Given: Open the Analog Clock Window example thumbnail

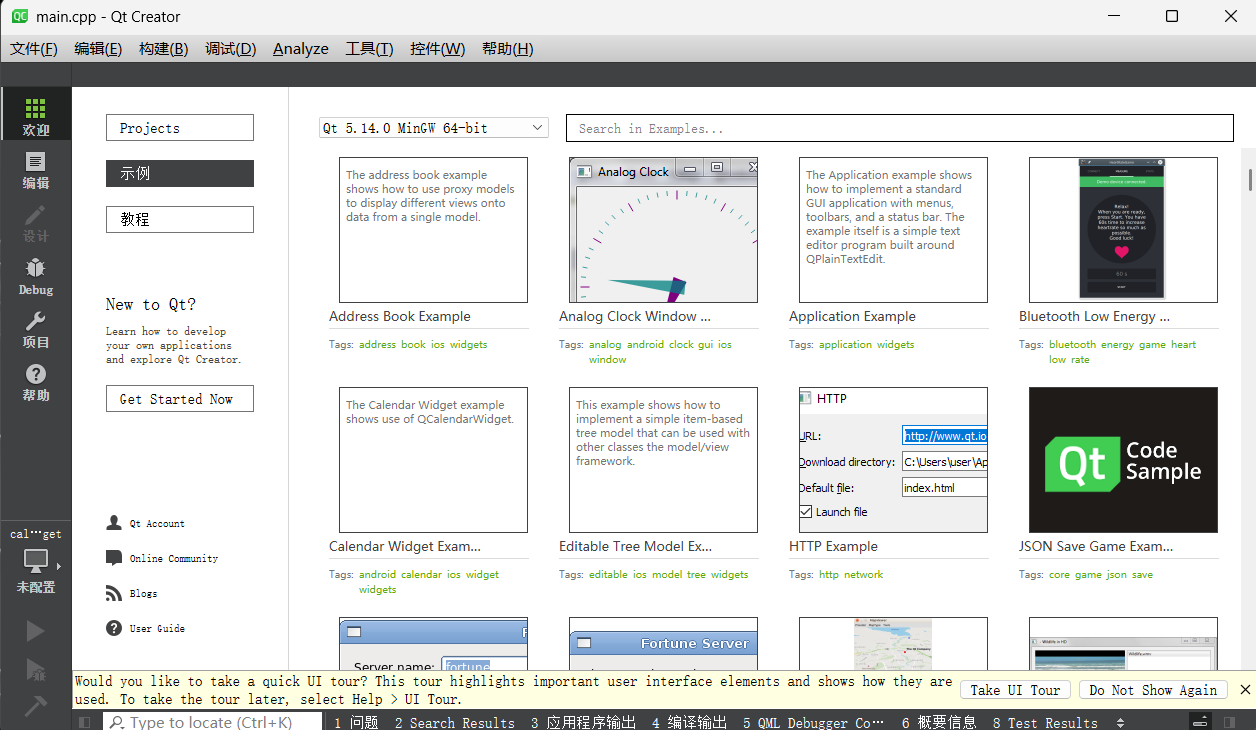Looking at the screenshot, I should click(x=663, y=230).
